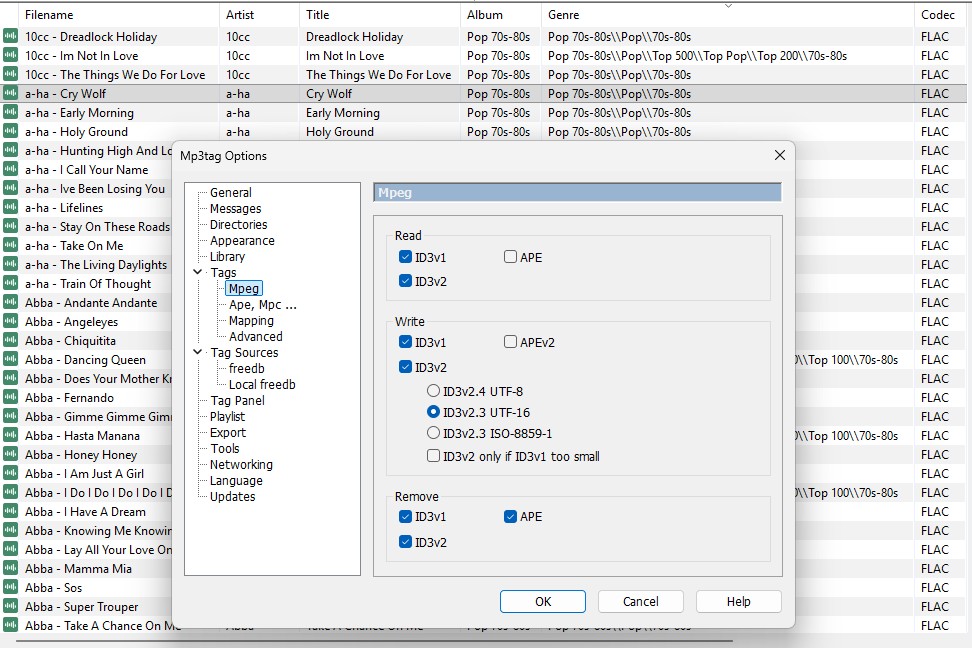Choose ID3v2.3 ISO-8859-1 radio button
The height and width of the screenshot is (648, 972).
[x=434, y=434]
